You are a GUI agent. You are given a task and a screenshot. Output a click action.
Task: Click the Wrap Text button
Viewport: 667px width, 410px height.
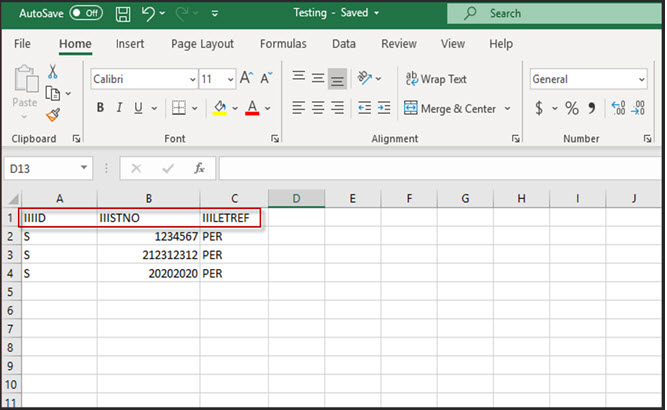pyautogui.click(x=437, y=79)
